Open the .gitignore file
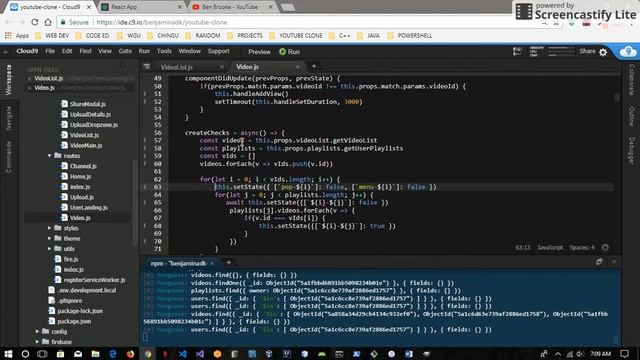Screen dimensions: 640x360 point(70,300)
